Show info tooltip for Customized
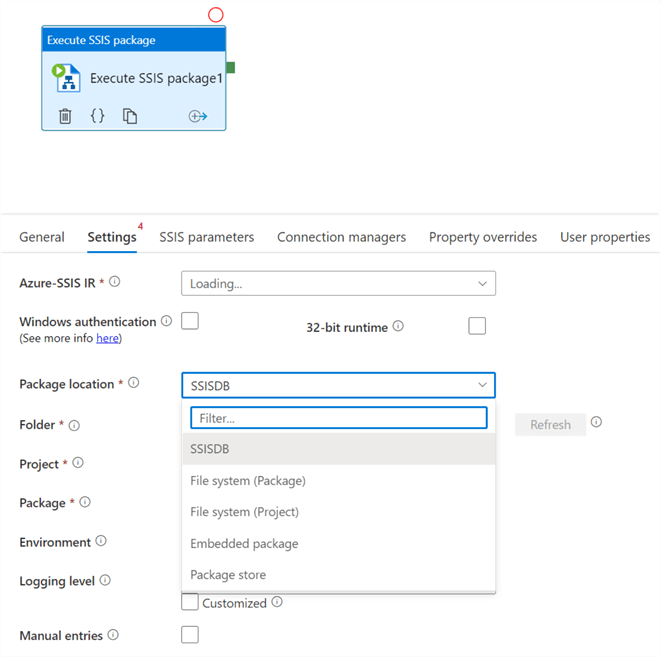Screen dimensions: 660x657 click(x=277, y=602)
